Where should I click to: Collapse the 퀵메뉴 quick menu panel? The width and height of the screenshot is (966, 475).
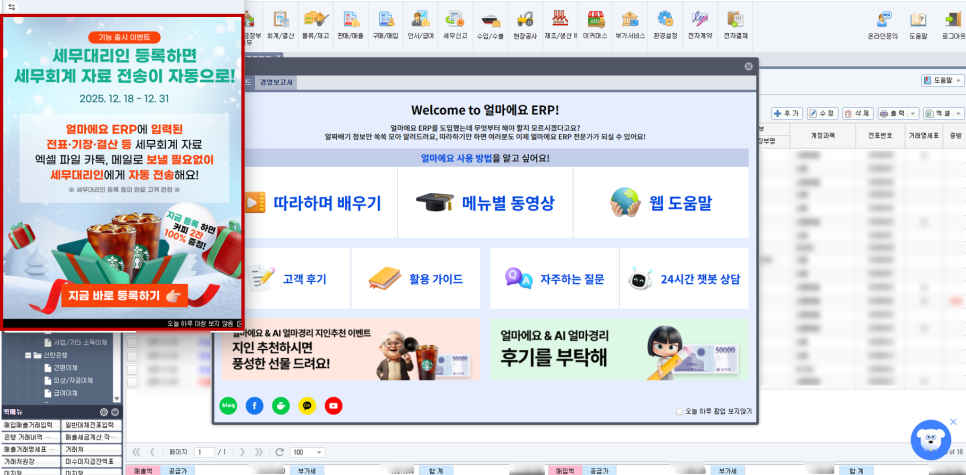tap(115, 412)
